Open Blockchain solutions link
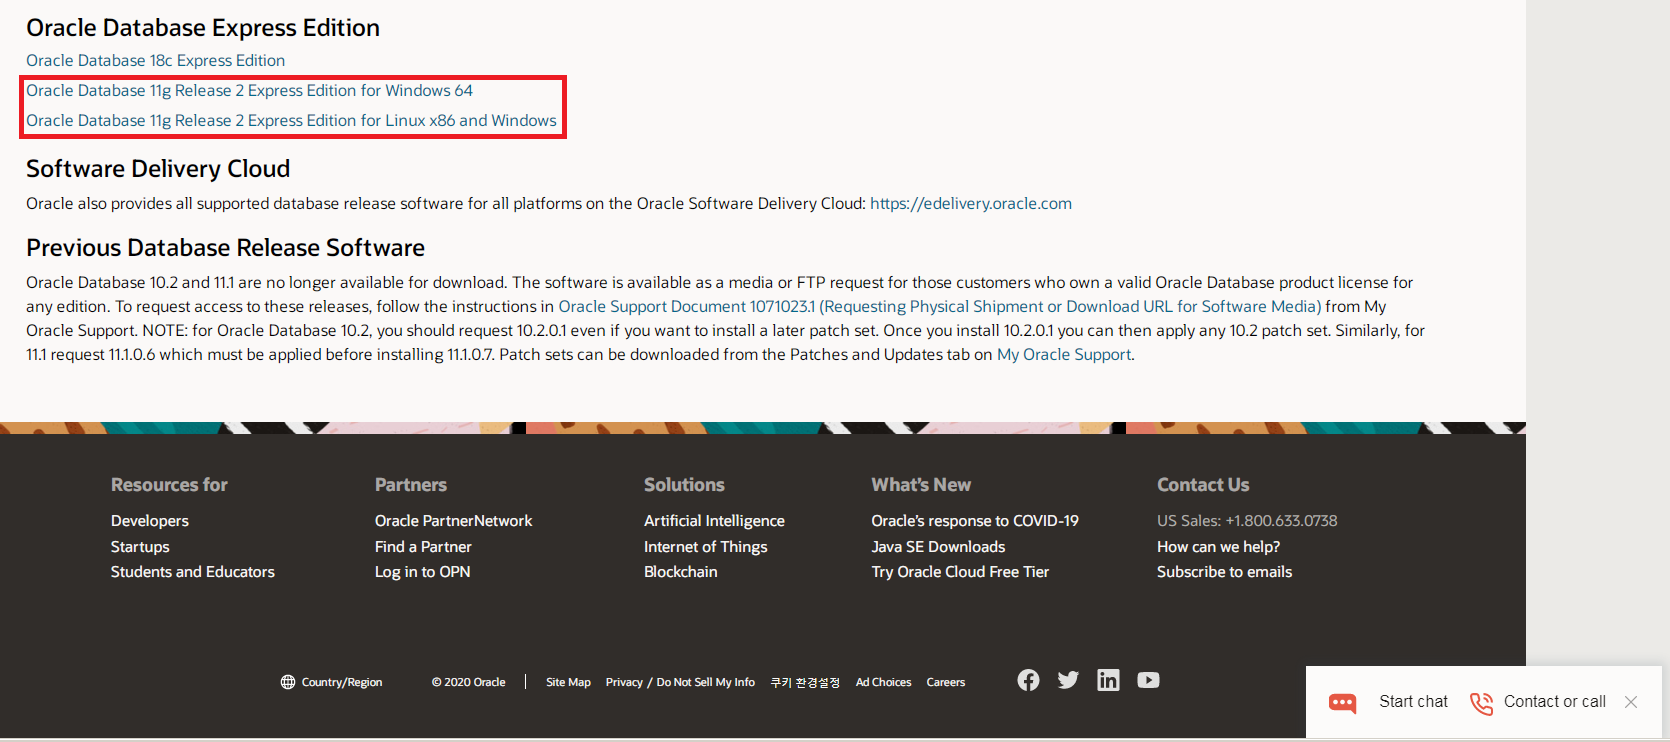Image resolution: width=1670 pixels, height=742 pixels. [x=681, y=572]
